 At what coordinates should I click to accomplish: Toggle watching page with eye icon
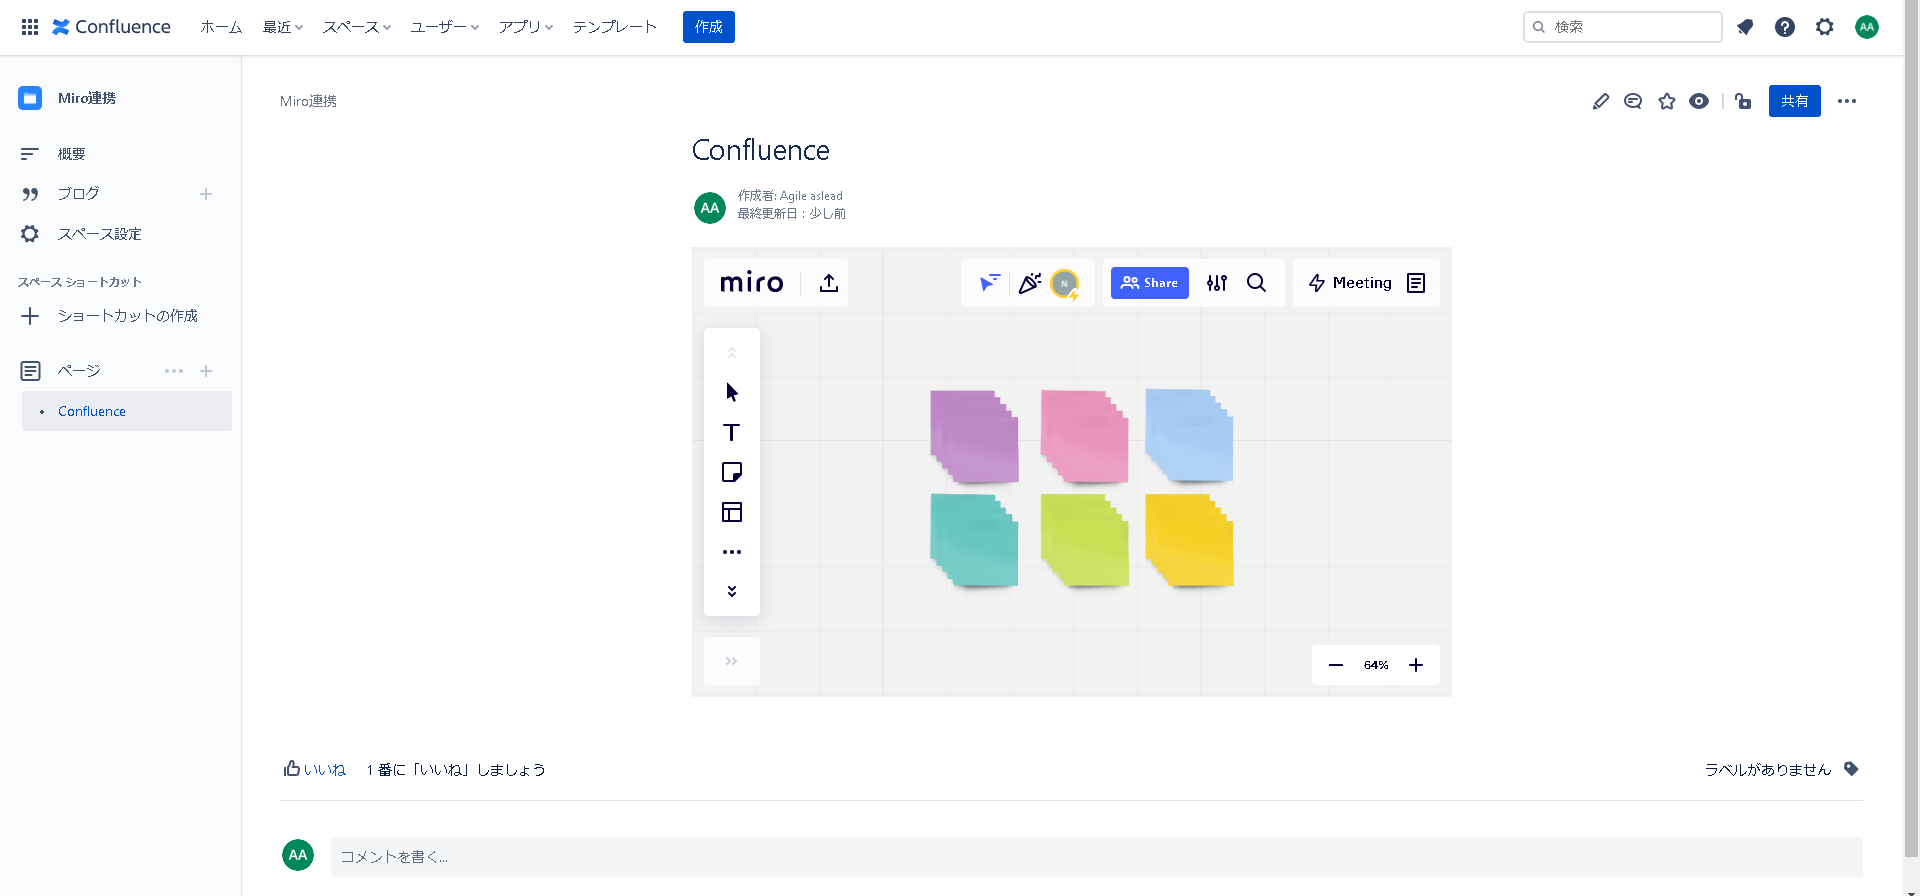pos(1698,101)
